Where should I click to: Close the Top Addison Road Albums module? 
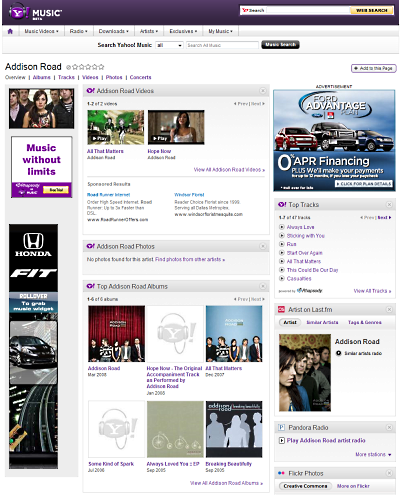coord(263,286)
